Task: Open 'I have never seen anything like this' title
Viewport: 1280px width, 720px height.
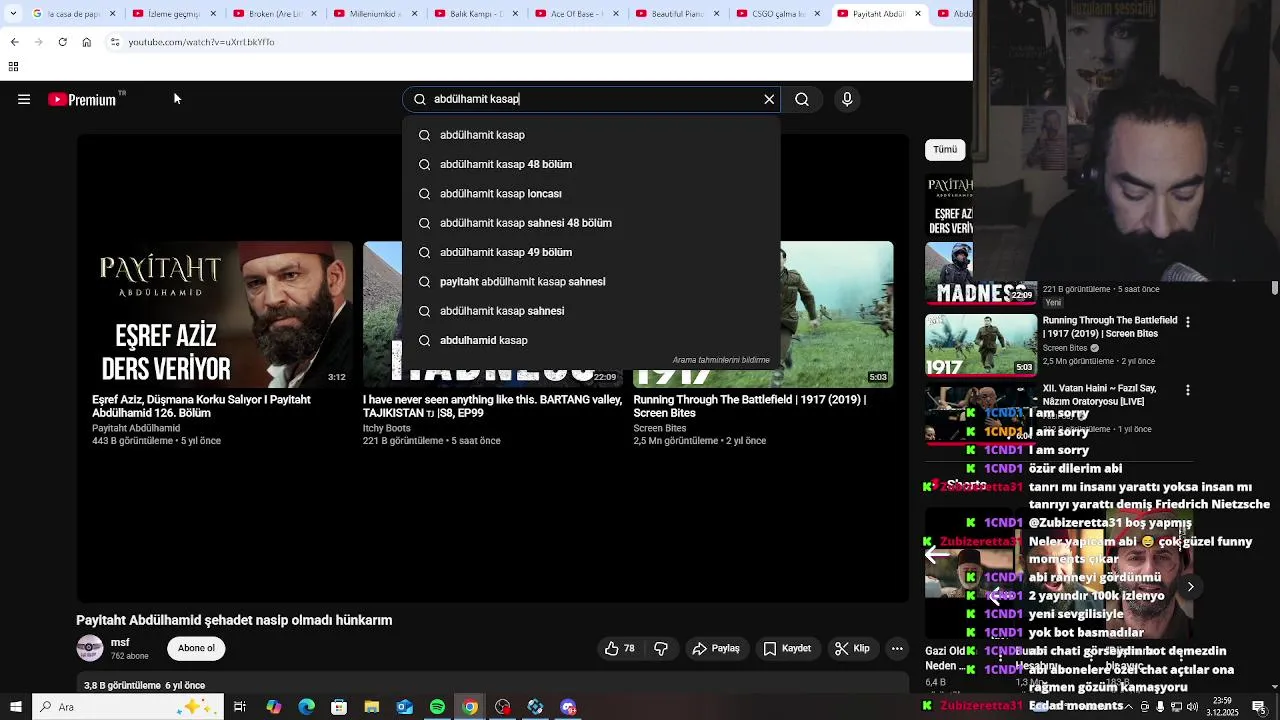Action: coord(492,406)
